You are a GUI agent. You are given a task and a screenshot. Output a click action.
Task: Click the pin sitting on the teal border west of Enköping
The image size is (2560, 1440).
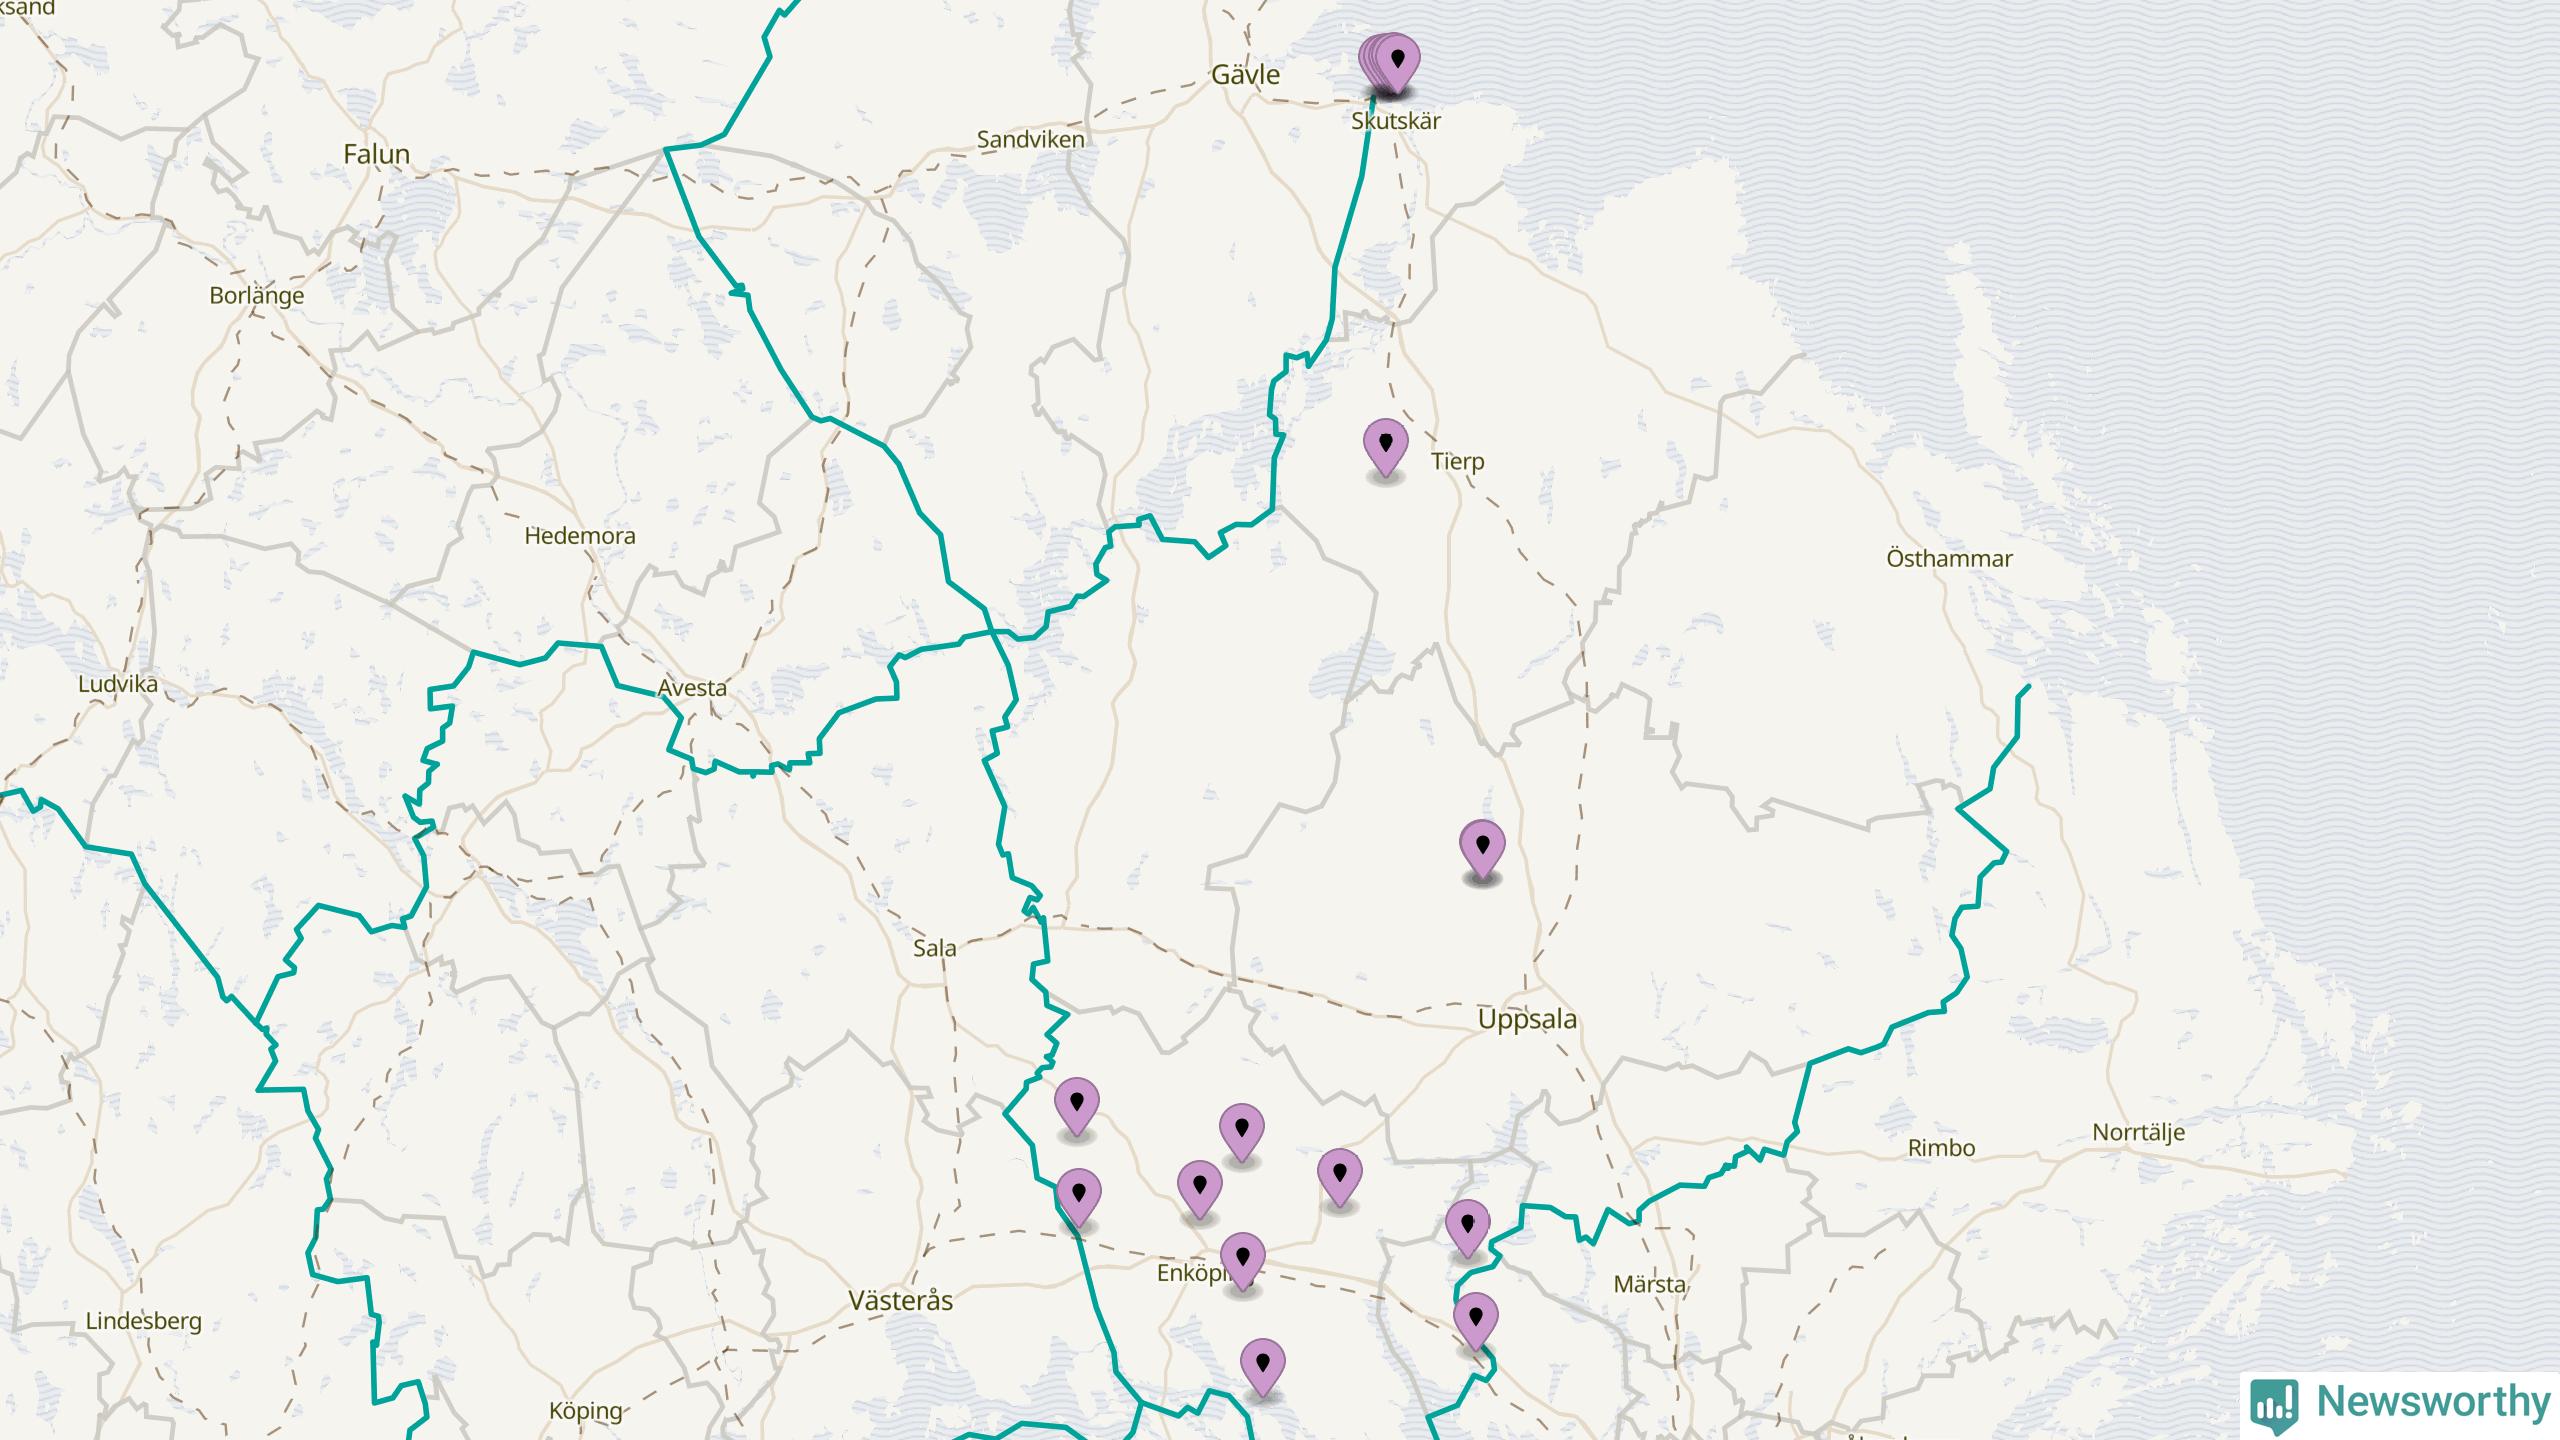[x=1079, y=1197]
